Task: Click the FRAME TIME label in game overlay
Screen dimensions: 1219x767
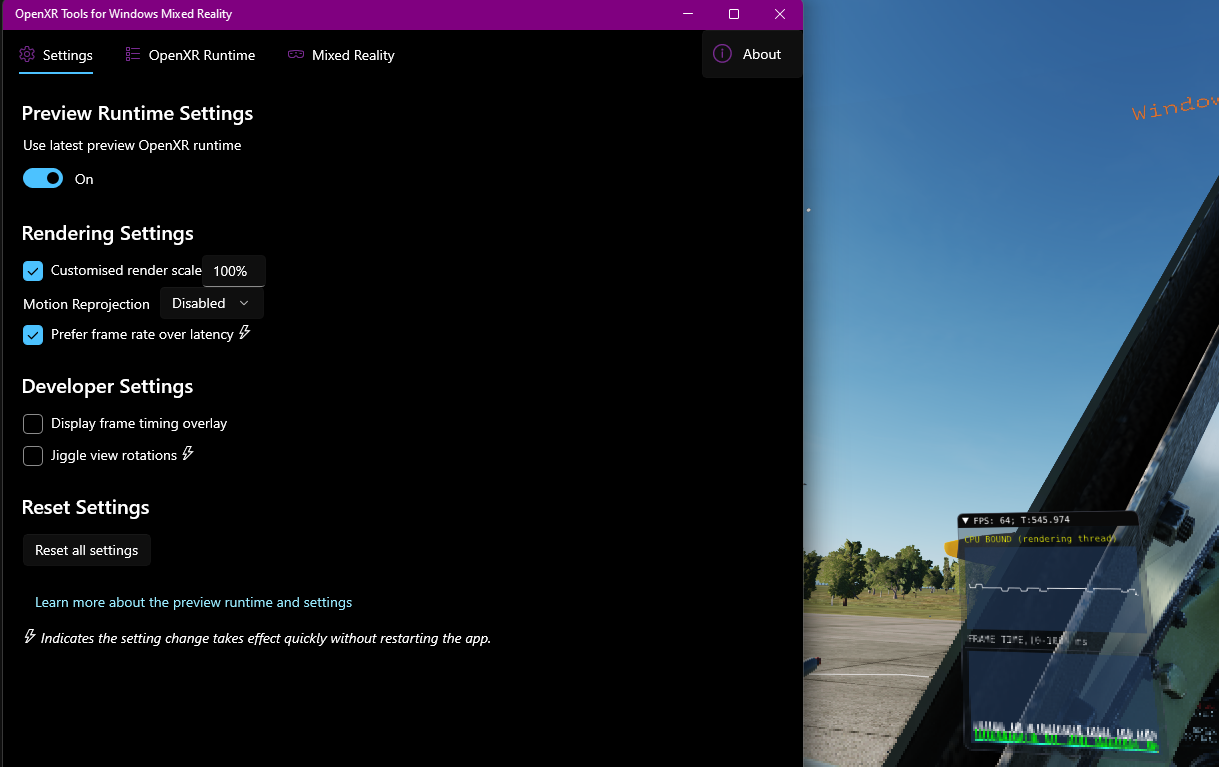Action: 1027,641
